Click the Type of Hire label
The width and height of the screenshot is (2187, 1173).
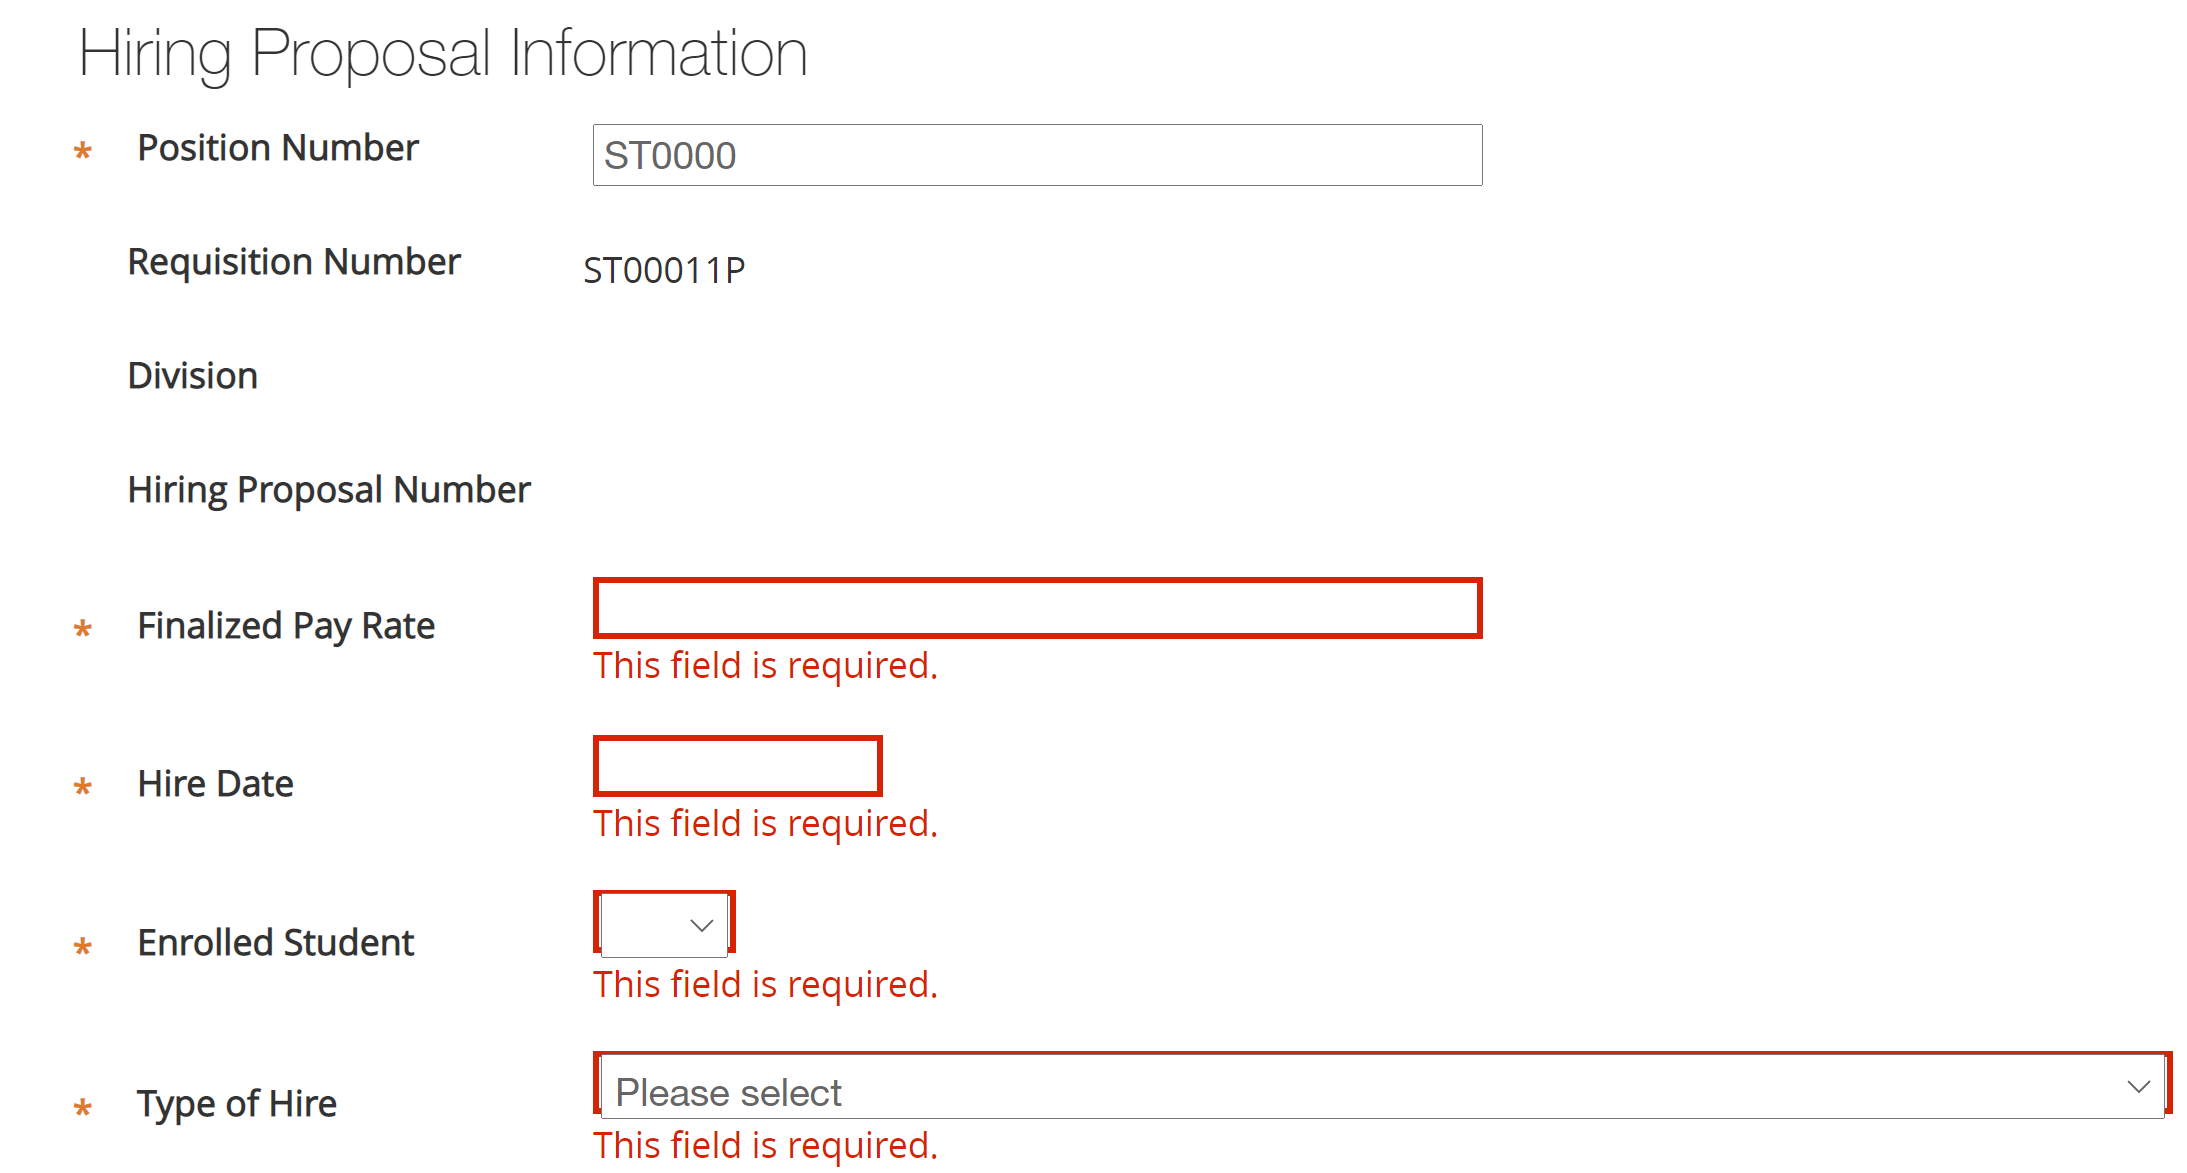tap(237, 1104)
